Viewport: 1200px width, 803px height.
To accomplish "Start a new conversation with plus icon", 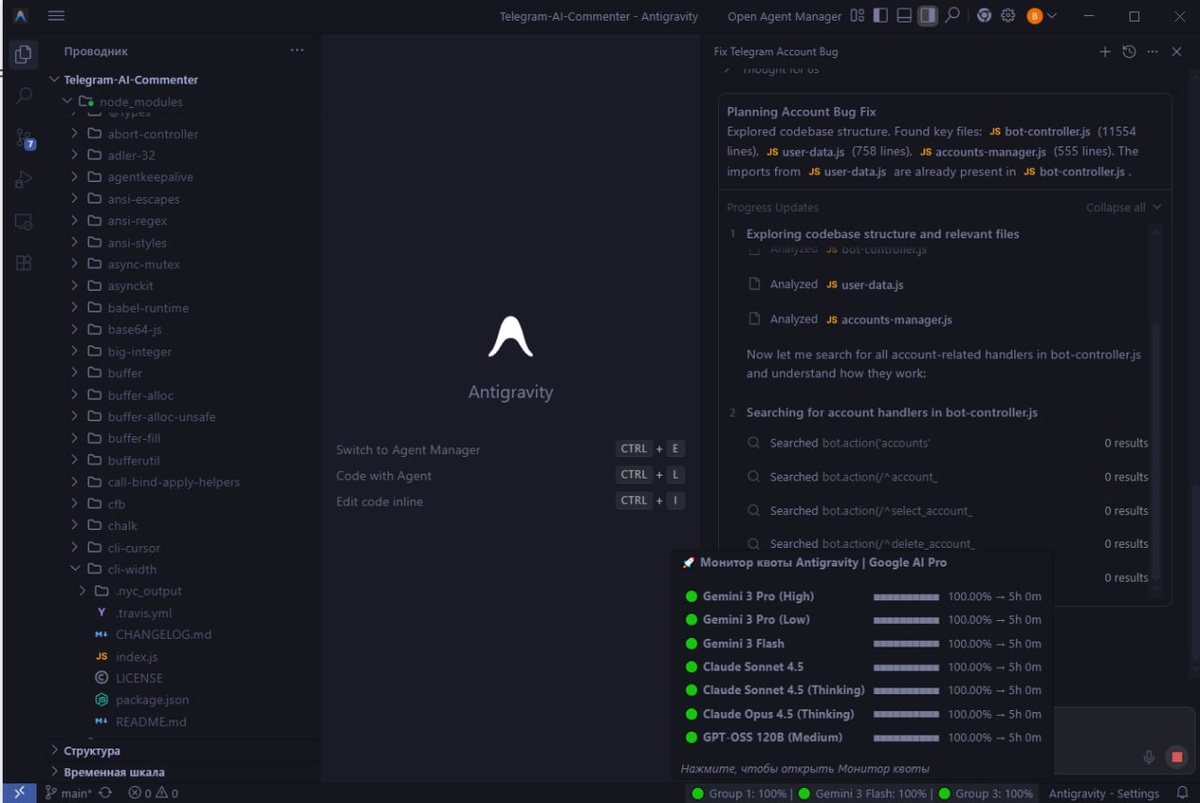I will (1105, 52).
